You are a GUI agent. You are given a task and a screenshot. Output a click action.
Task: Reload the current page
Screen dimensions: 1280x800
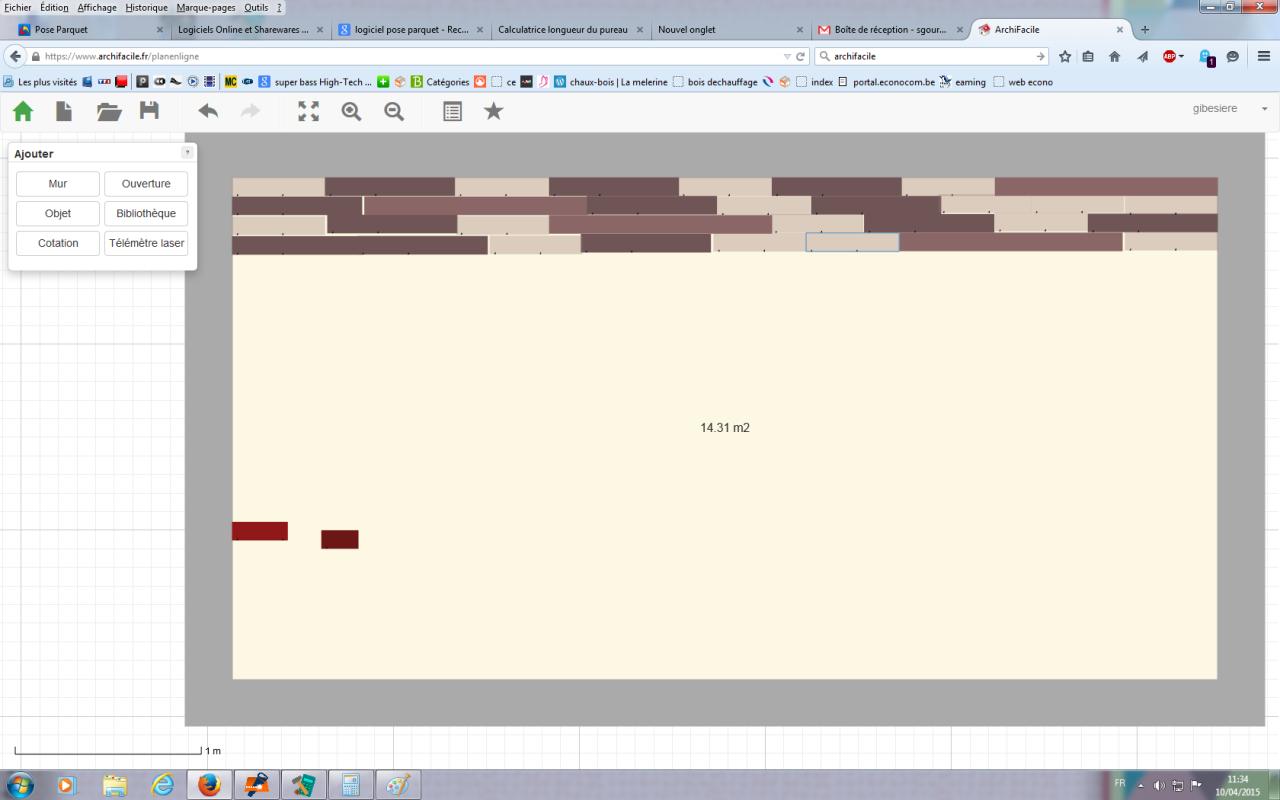(801, 57)
